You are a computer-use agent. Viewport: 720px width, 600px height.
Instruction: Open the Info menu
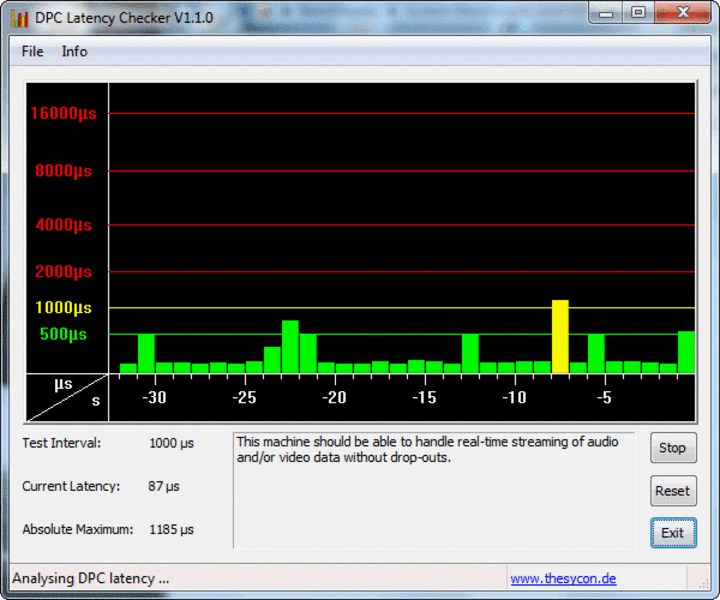click(x=74, y=51)
